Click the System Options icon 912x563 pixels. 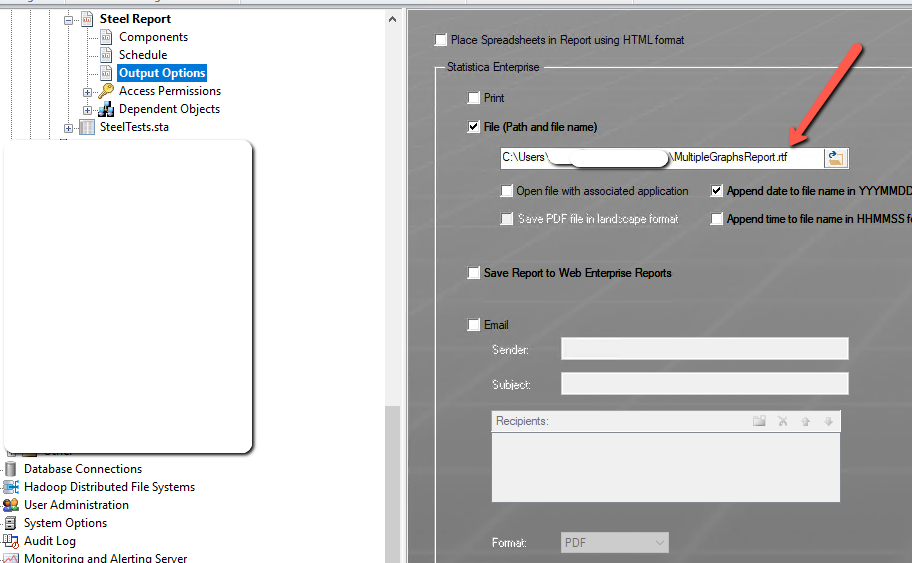[x=11, y=523]
